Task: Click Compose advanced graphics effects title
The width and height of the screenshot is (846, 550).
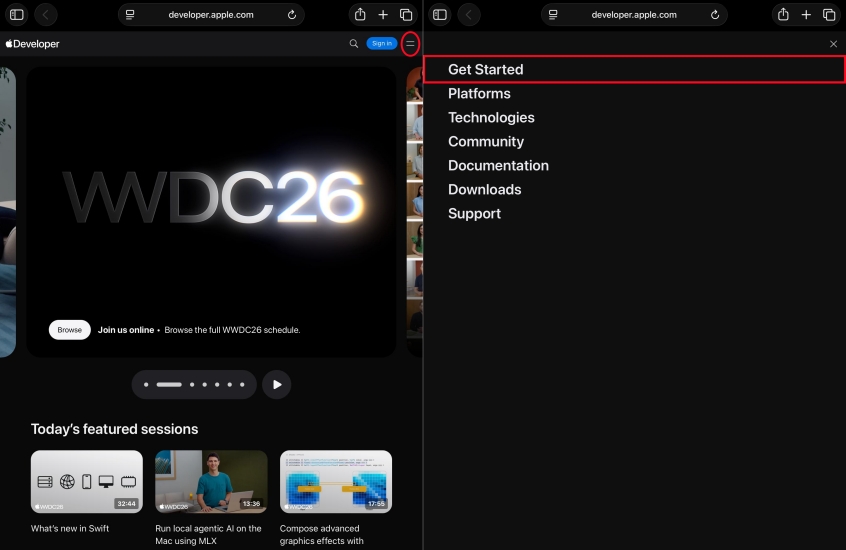Action: [322, 534]
